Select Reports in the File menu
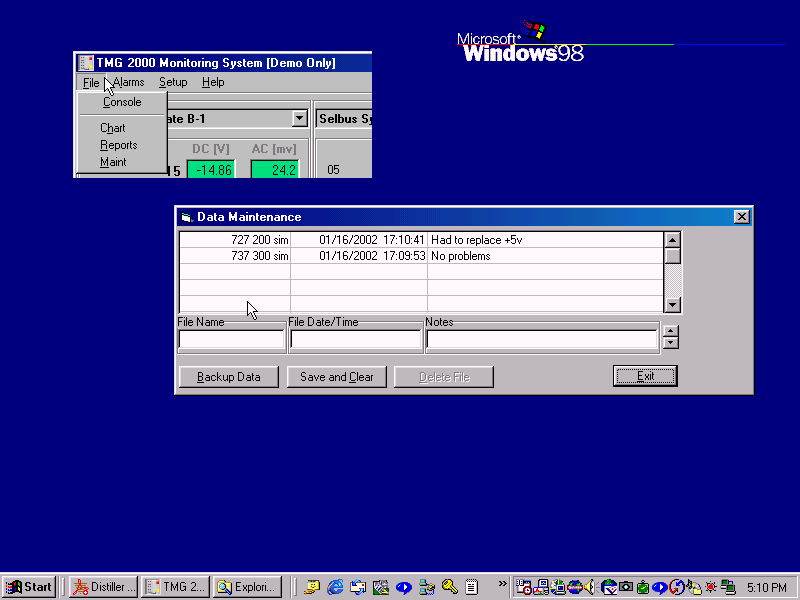 tap(118, 145)
